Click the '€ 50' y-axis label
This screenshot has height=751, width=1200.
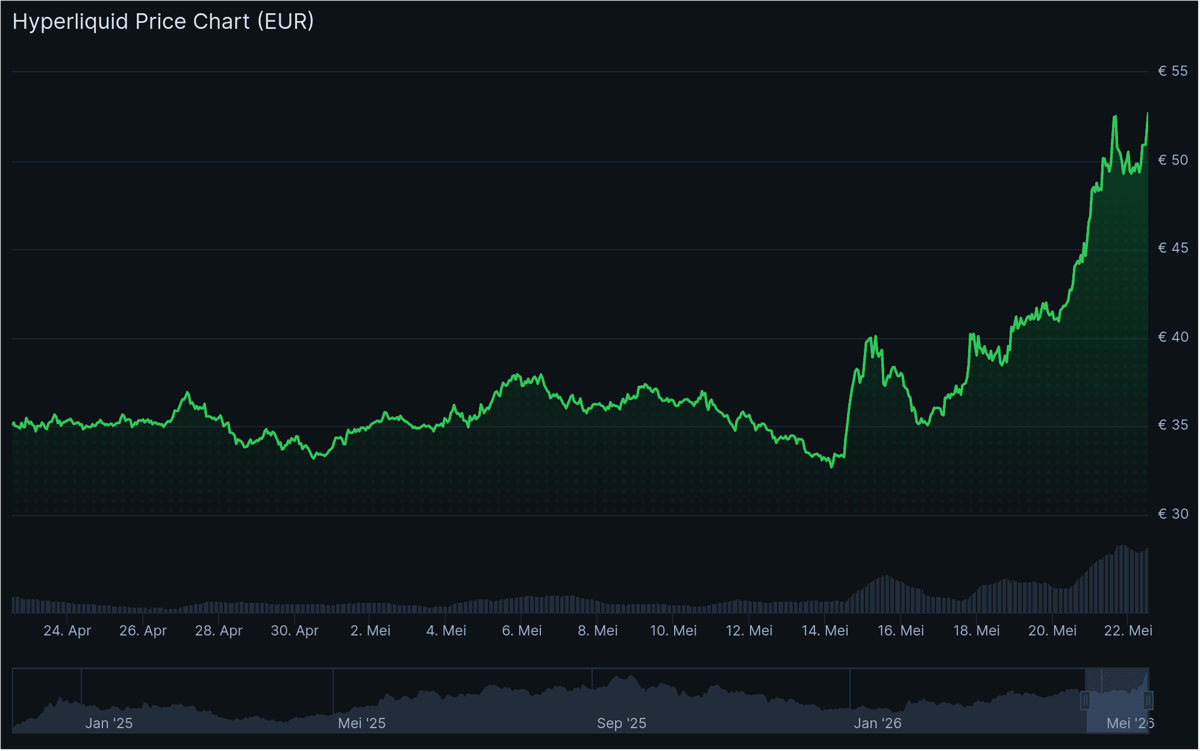(x=1173, y=160)
